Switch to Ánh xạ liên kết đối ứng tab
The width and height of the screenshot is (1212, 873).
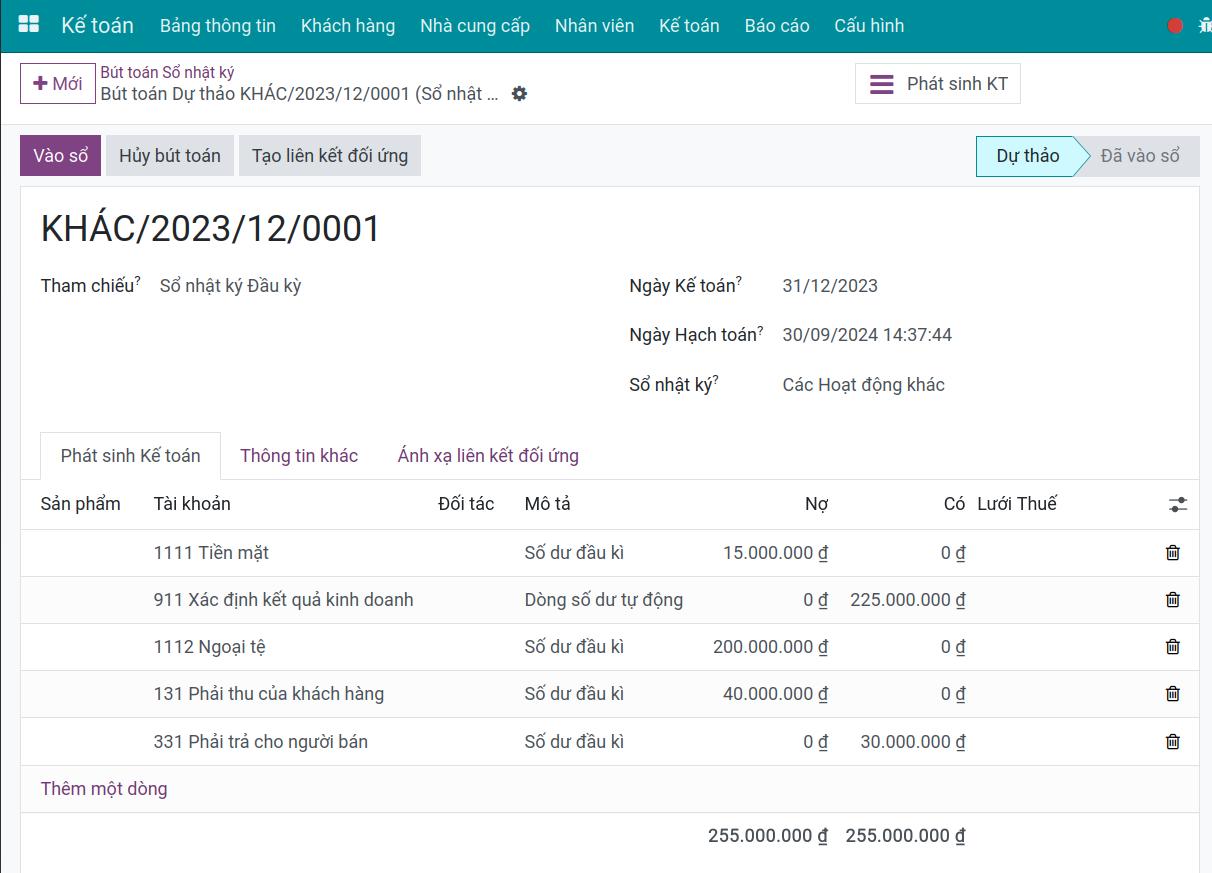[x=488, y=456]
